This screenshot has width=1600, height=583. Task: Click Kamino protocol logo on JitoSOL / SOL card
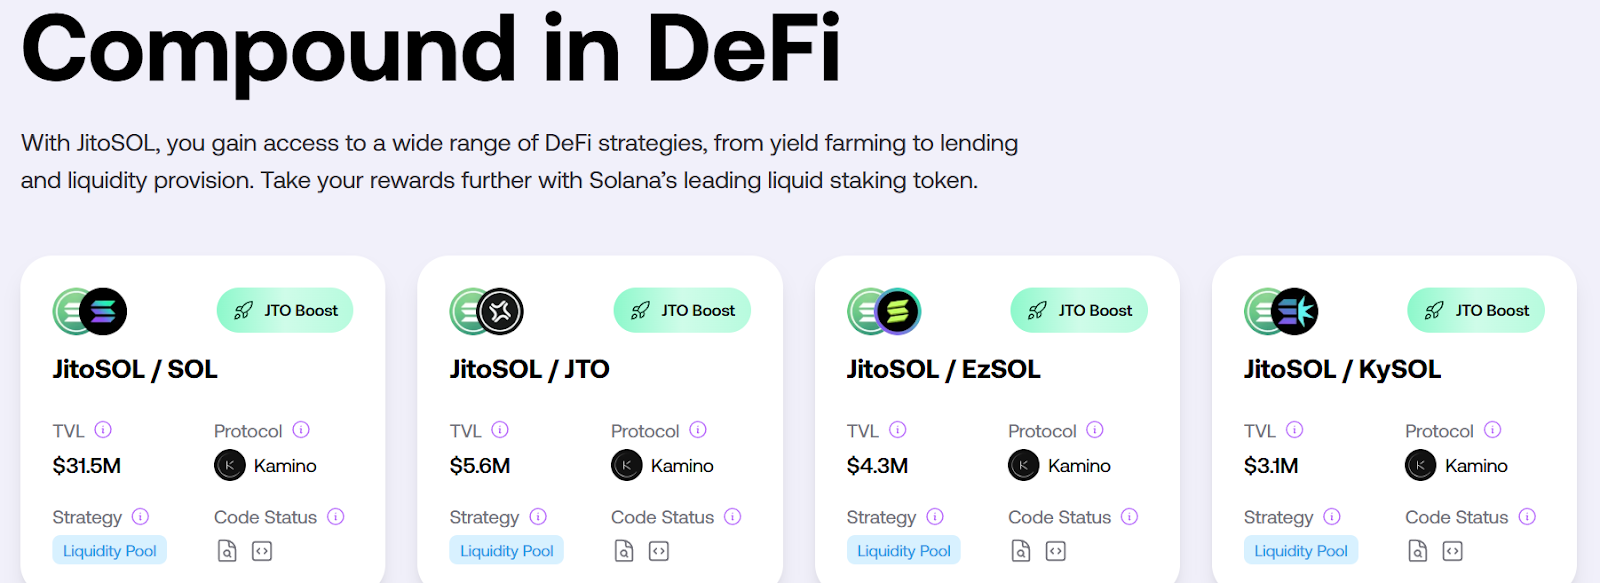(x=230, y=466)
